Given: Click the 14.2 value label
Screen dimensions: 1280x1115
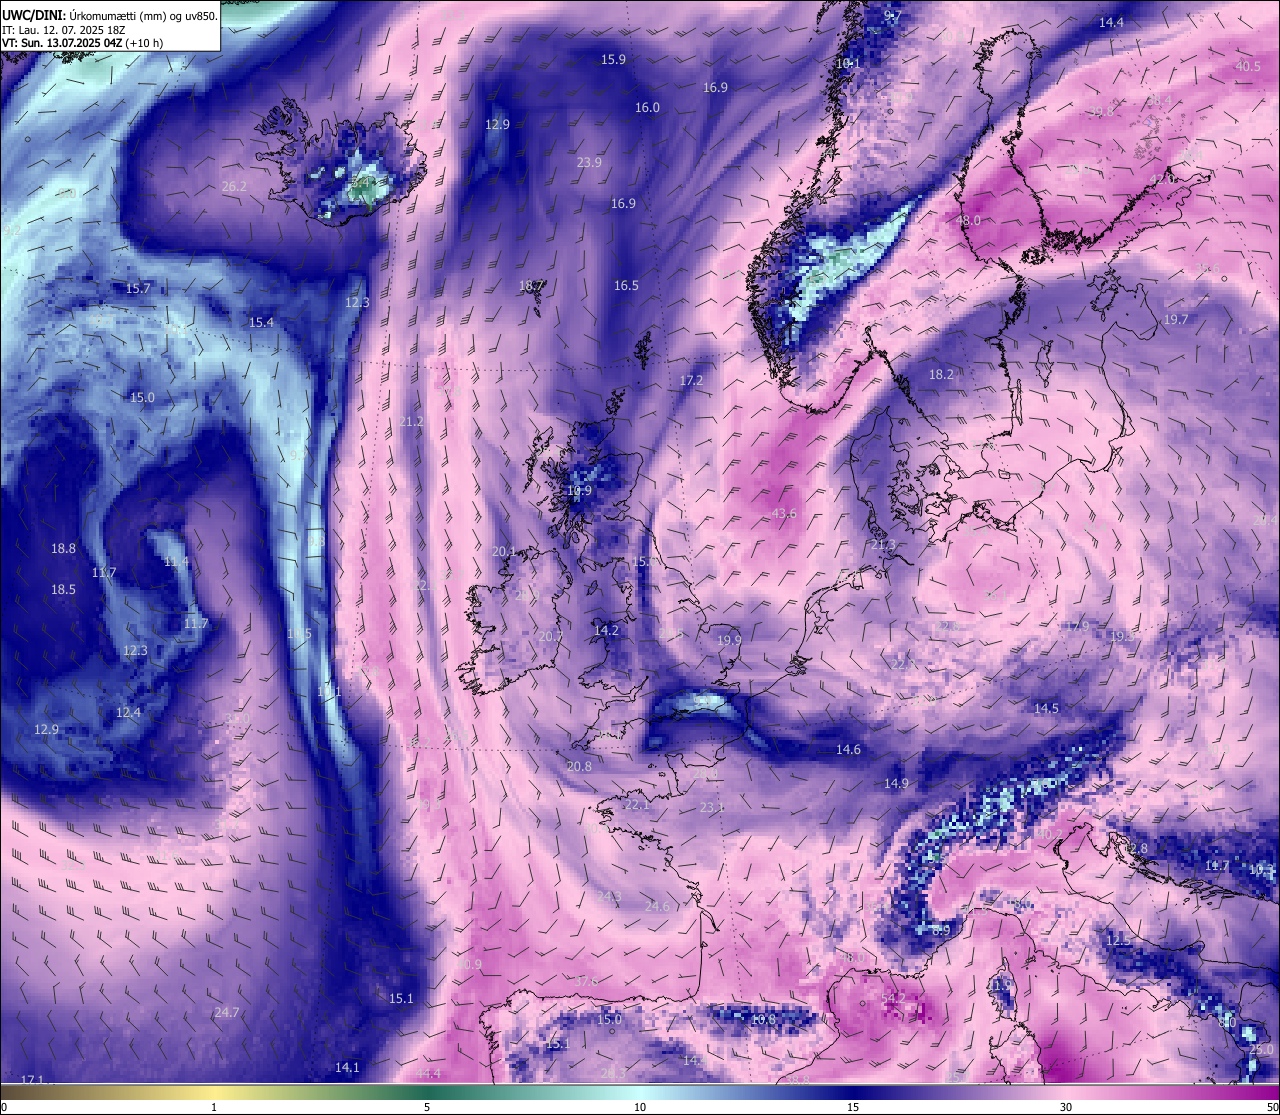Looking at the screenshot, I should coord(606,630).
